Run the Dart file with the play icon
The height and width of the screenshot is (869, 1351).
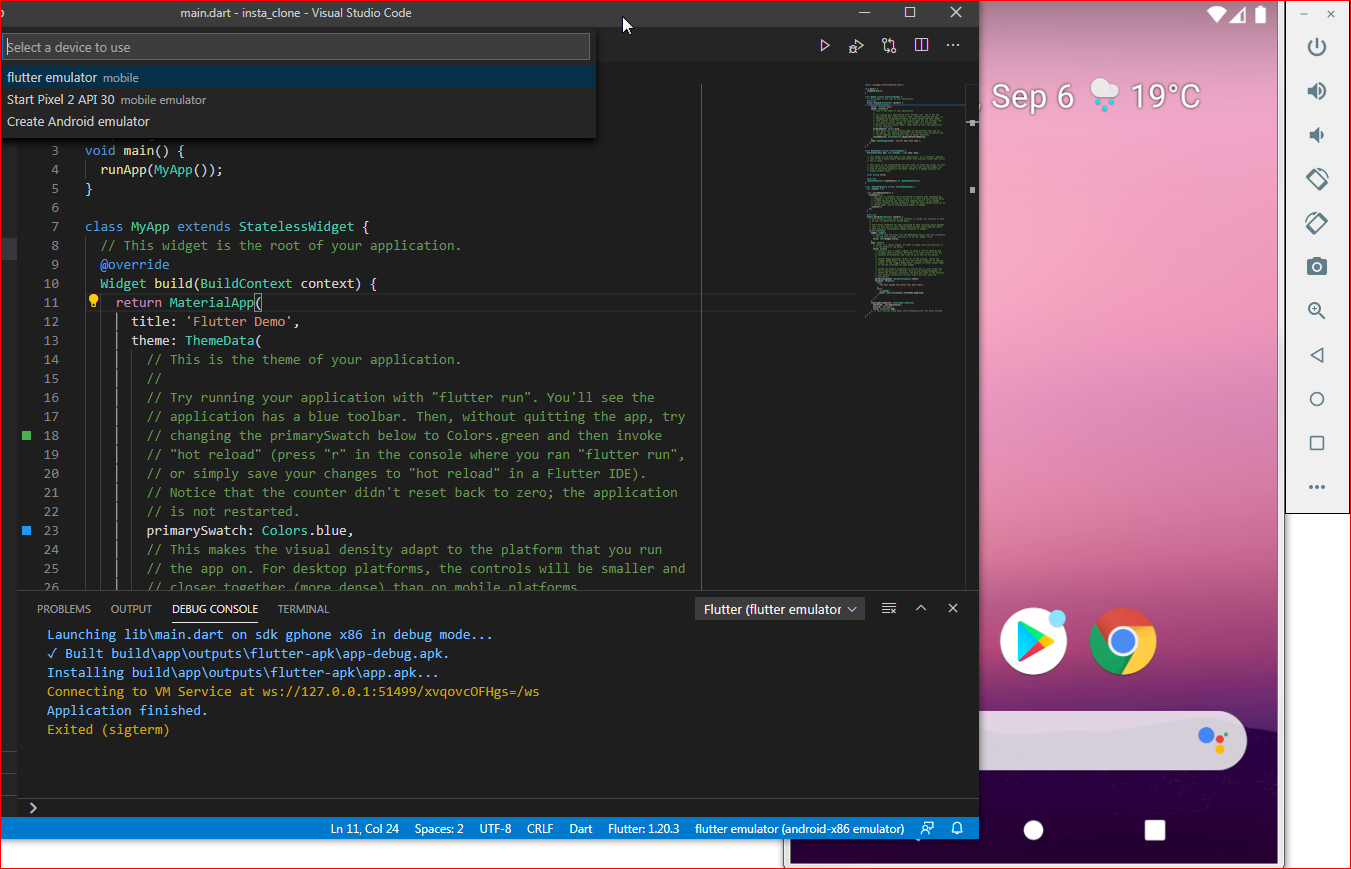[824, 46]
